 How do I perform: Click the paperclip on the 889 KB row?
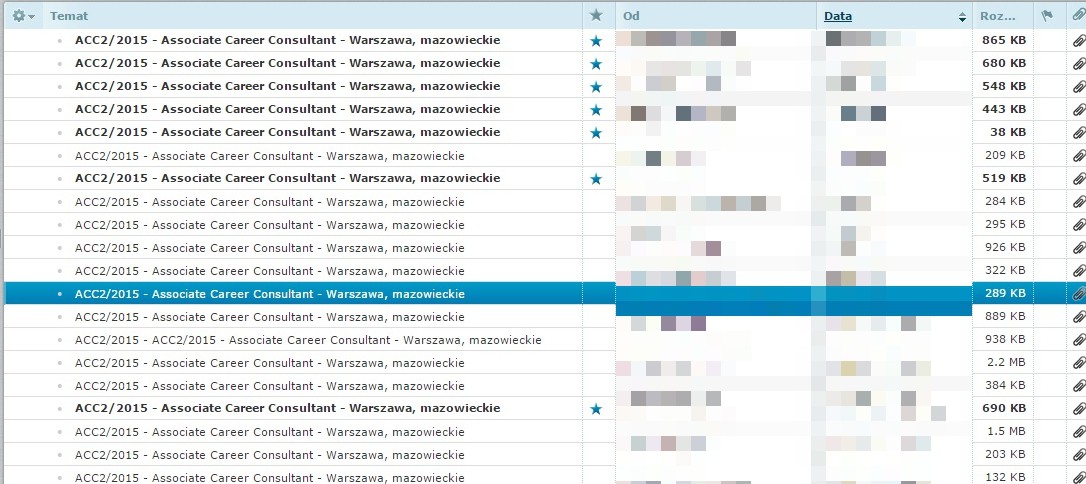[x=1078, y=316]
